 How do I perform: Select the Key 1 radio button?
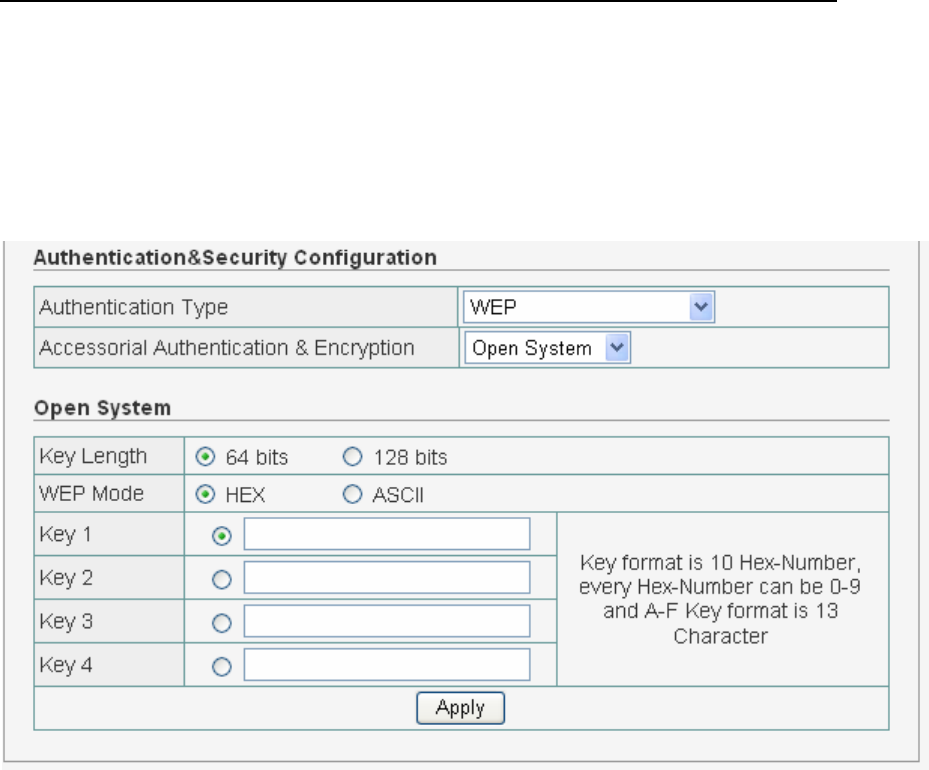click(223, 536)
